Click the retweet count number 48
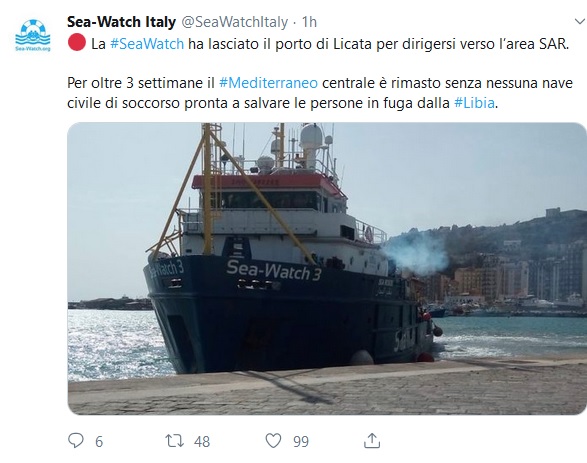 202,442
